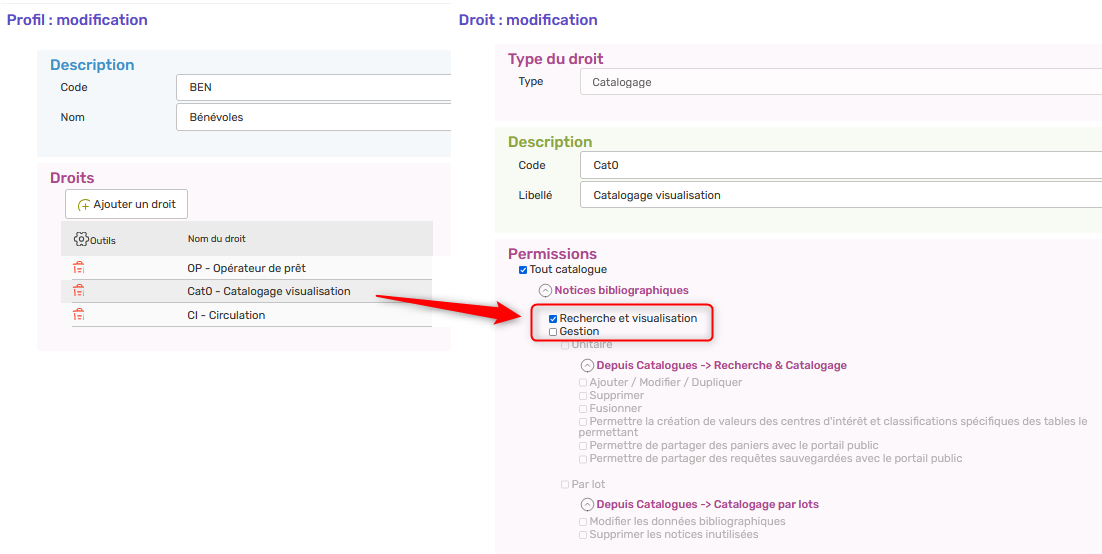This screenshot has width=1102, height=554.
Task: Select the Cat0 - Catalogage visualisation row
Action: pyautogui.click(x=268, y=291)
